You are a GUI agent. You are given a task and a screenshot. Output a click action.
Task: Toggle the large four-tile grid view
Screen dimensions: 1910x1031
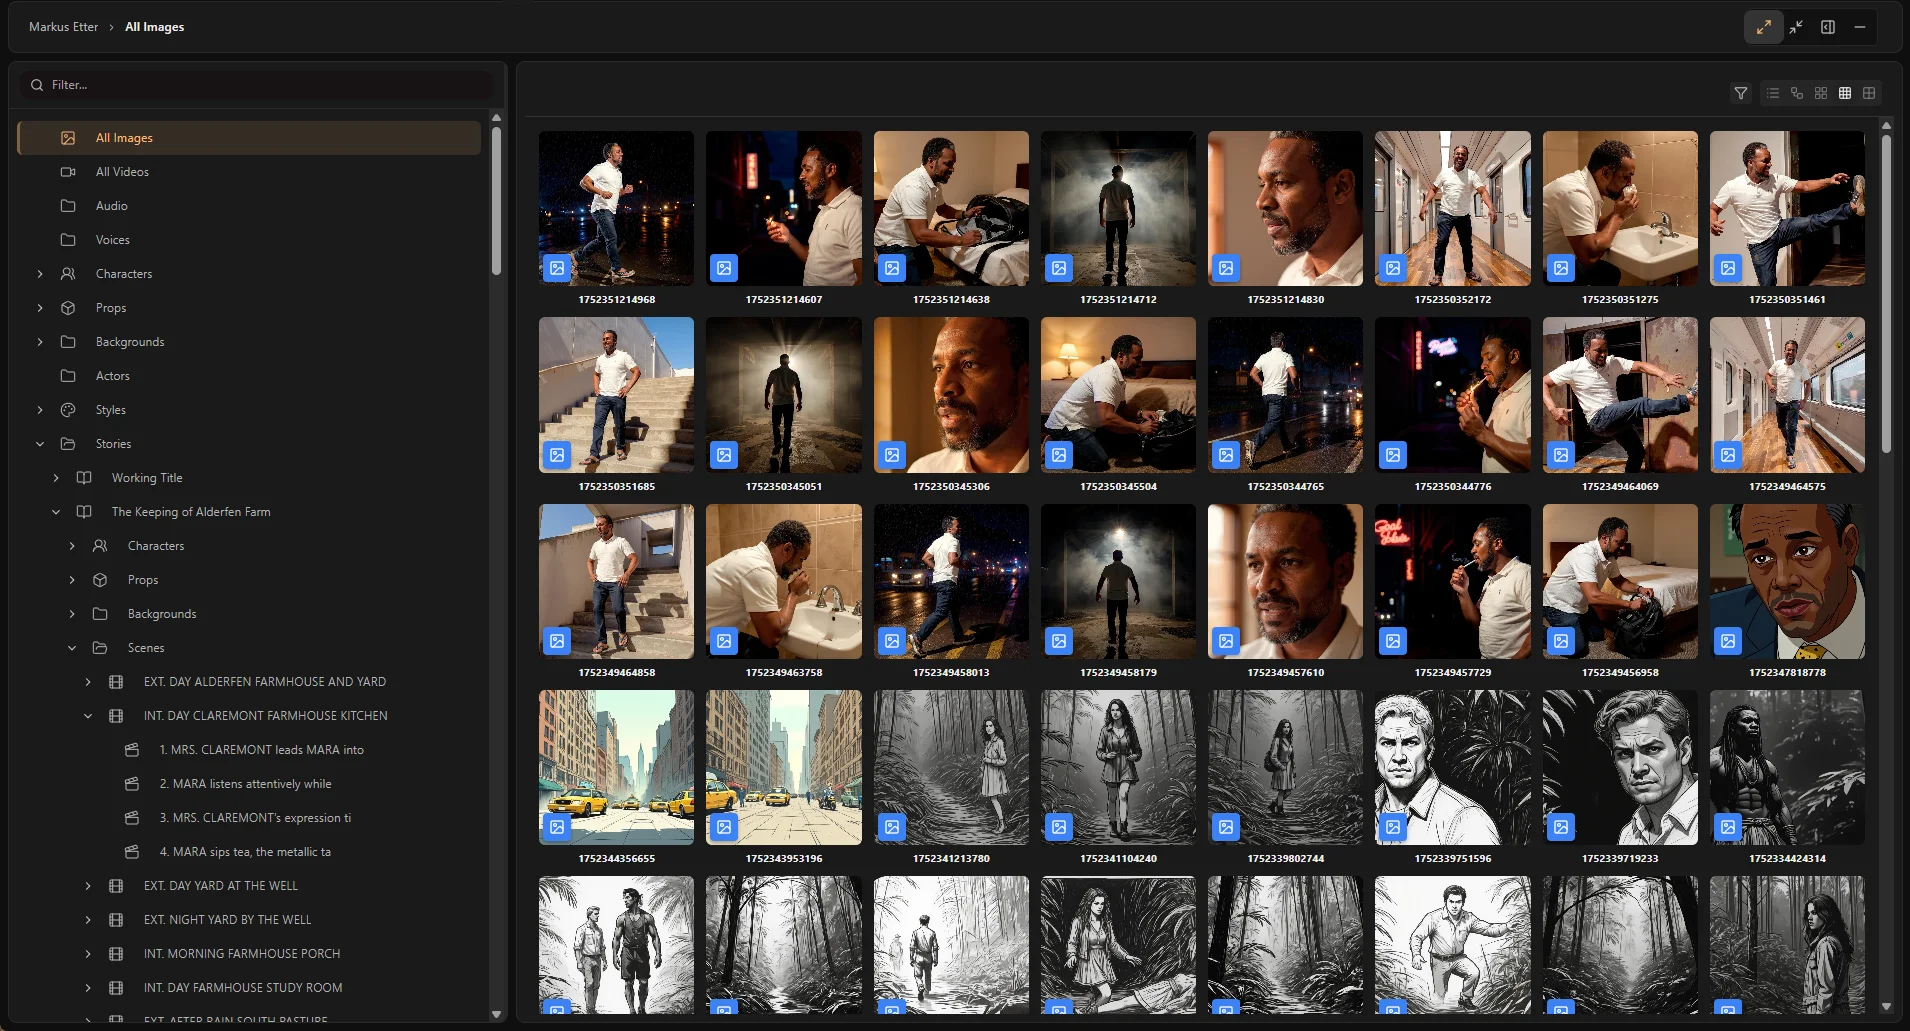(1869, 93)
